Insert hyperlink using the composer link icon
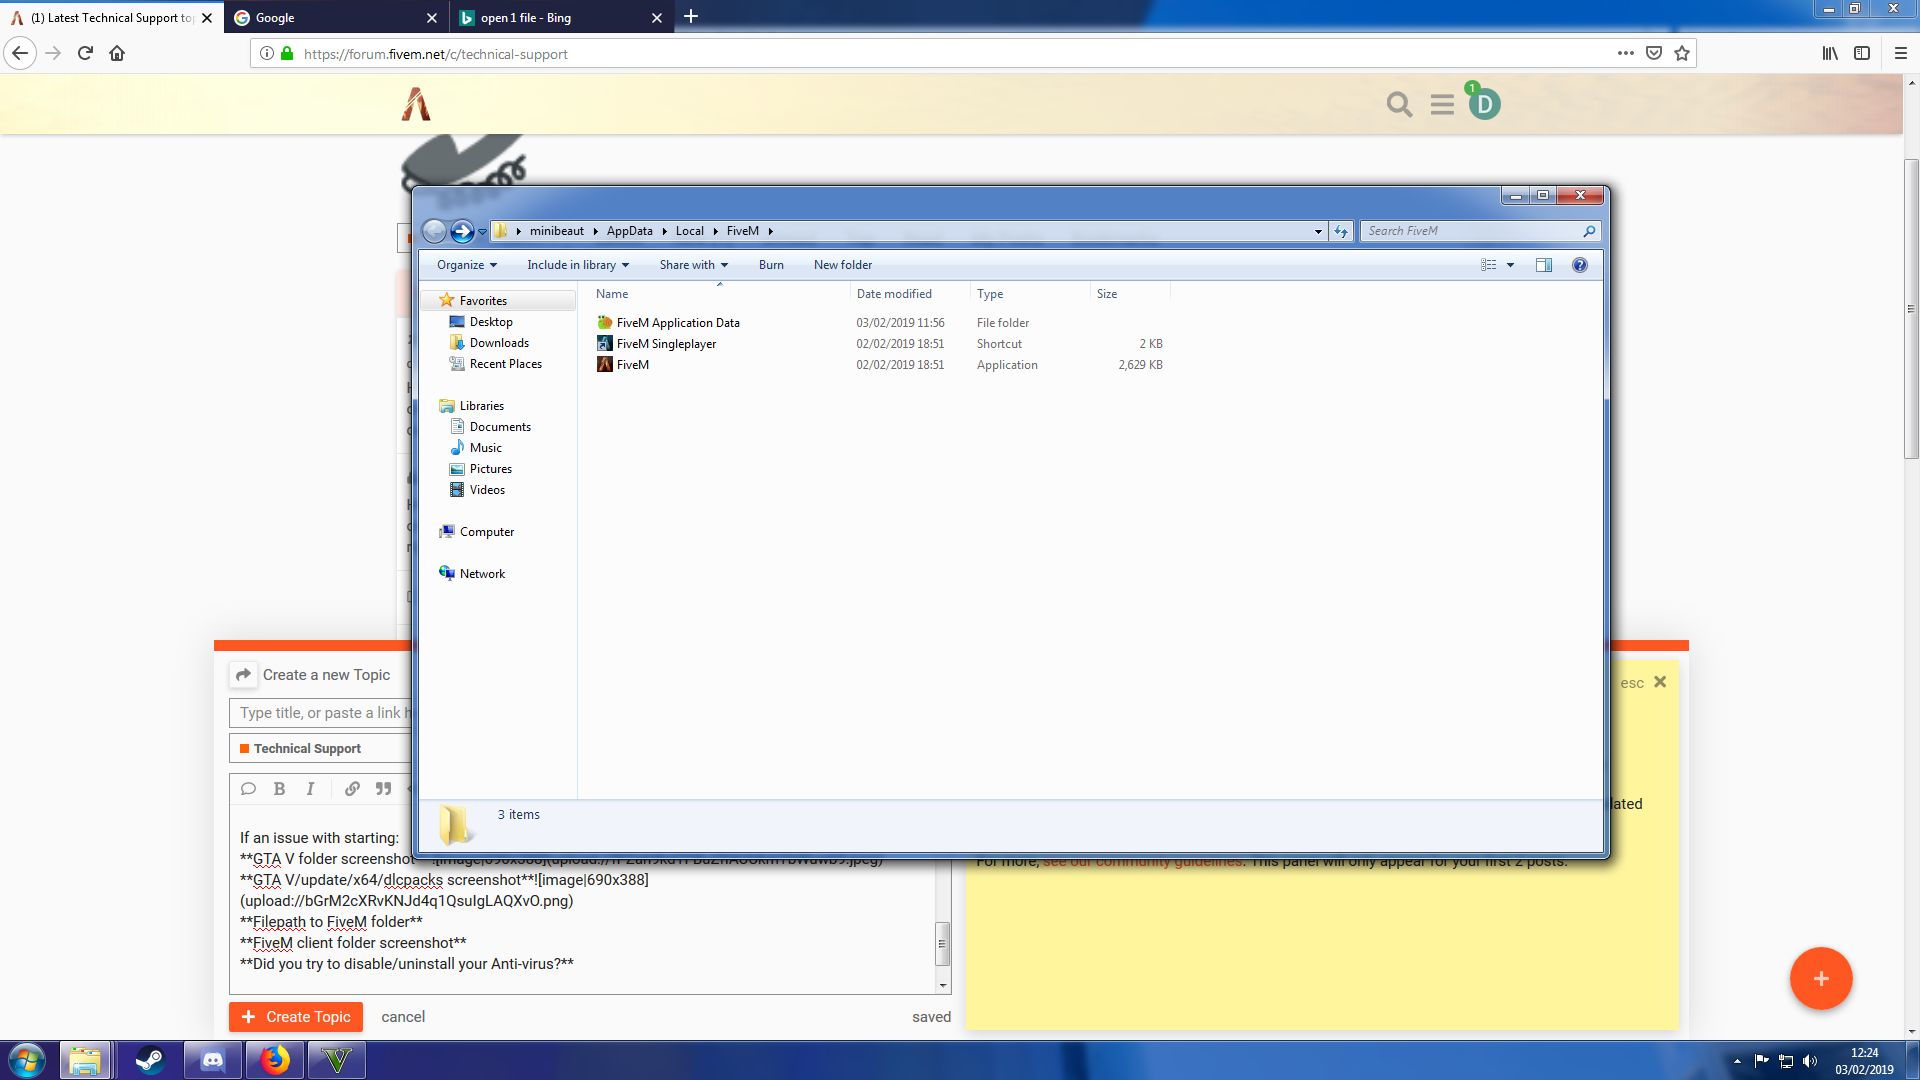The height and width of the screenshot is (1080, 1920). click(352, 789)
